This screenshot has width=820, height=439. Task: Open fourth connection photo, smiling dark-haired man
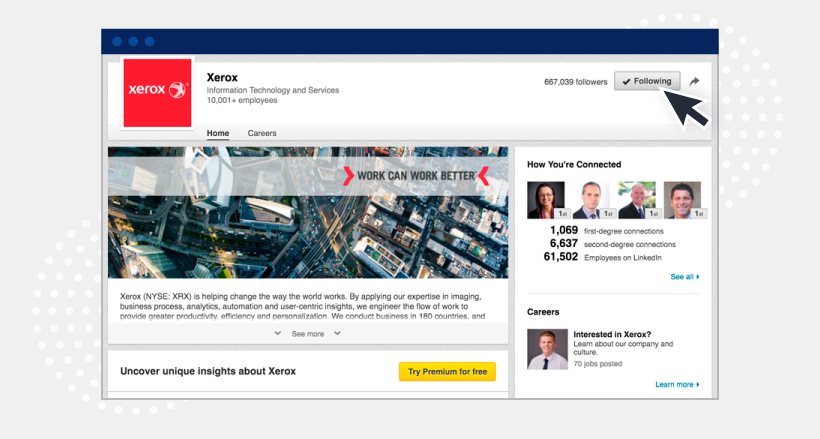(682, 200)
